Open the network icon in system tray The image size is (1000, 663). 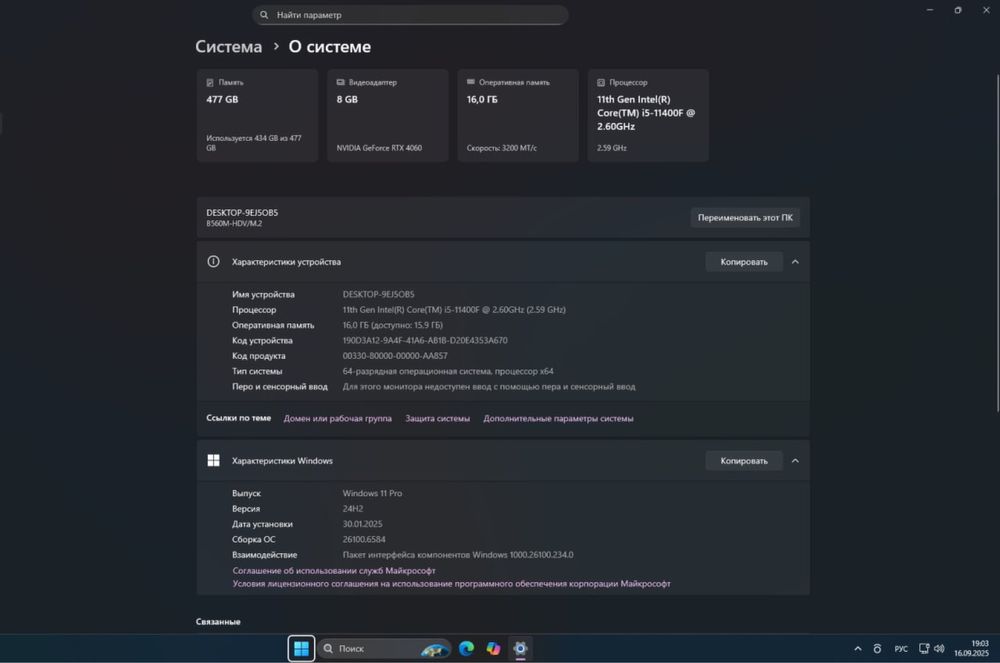pos(923,648)
